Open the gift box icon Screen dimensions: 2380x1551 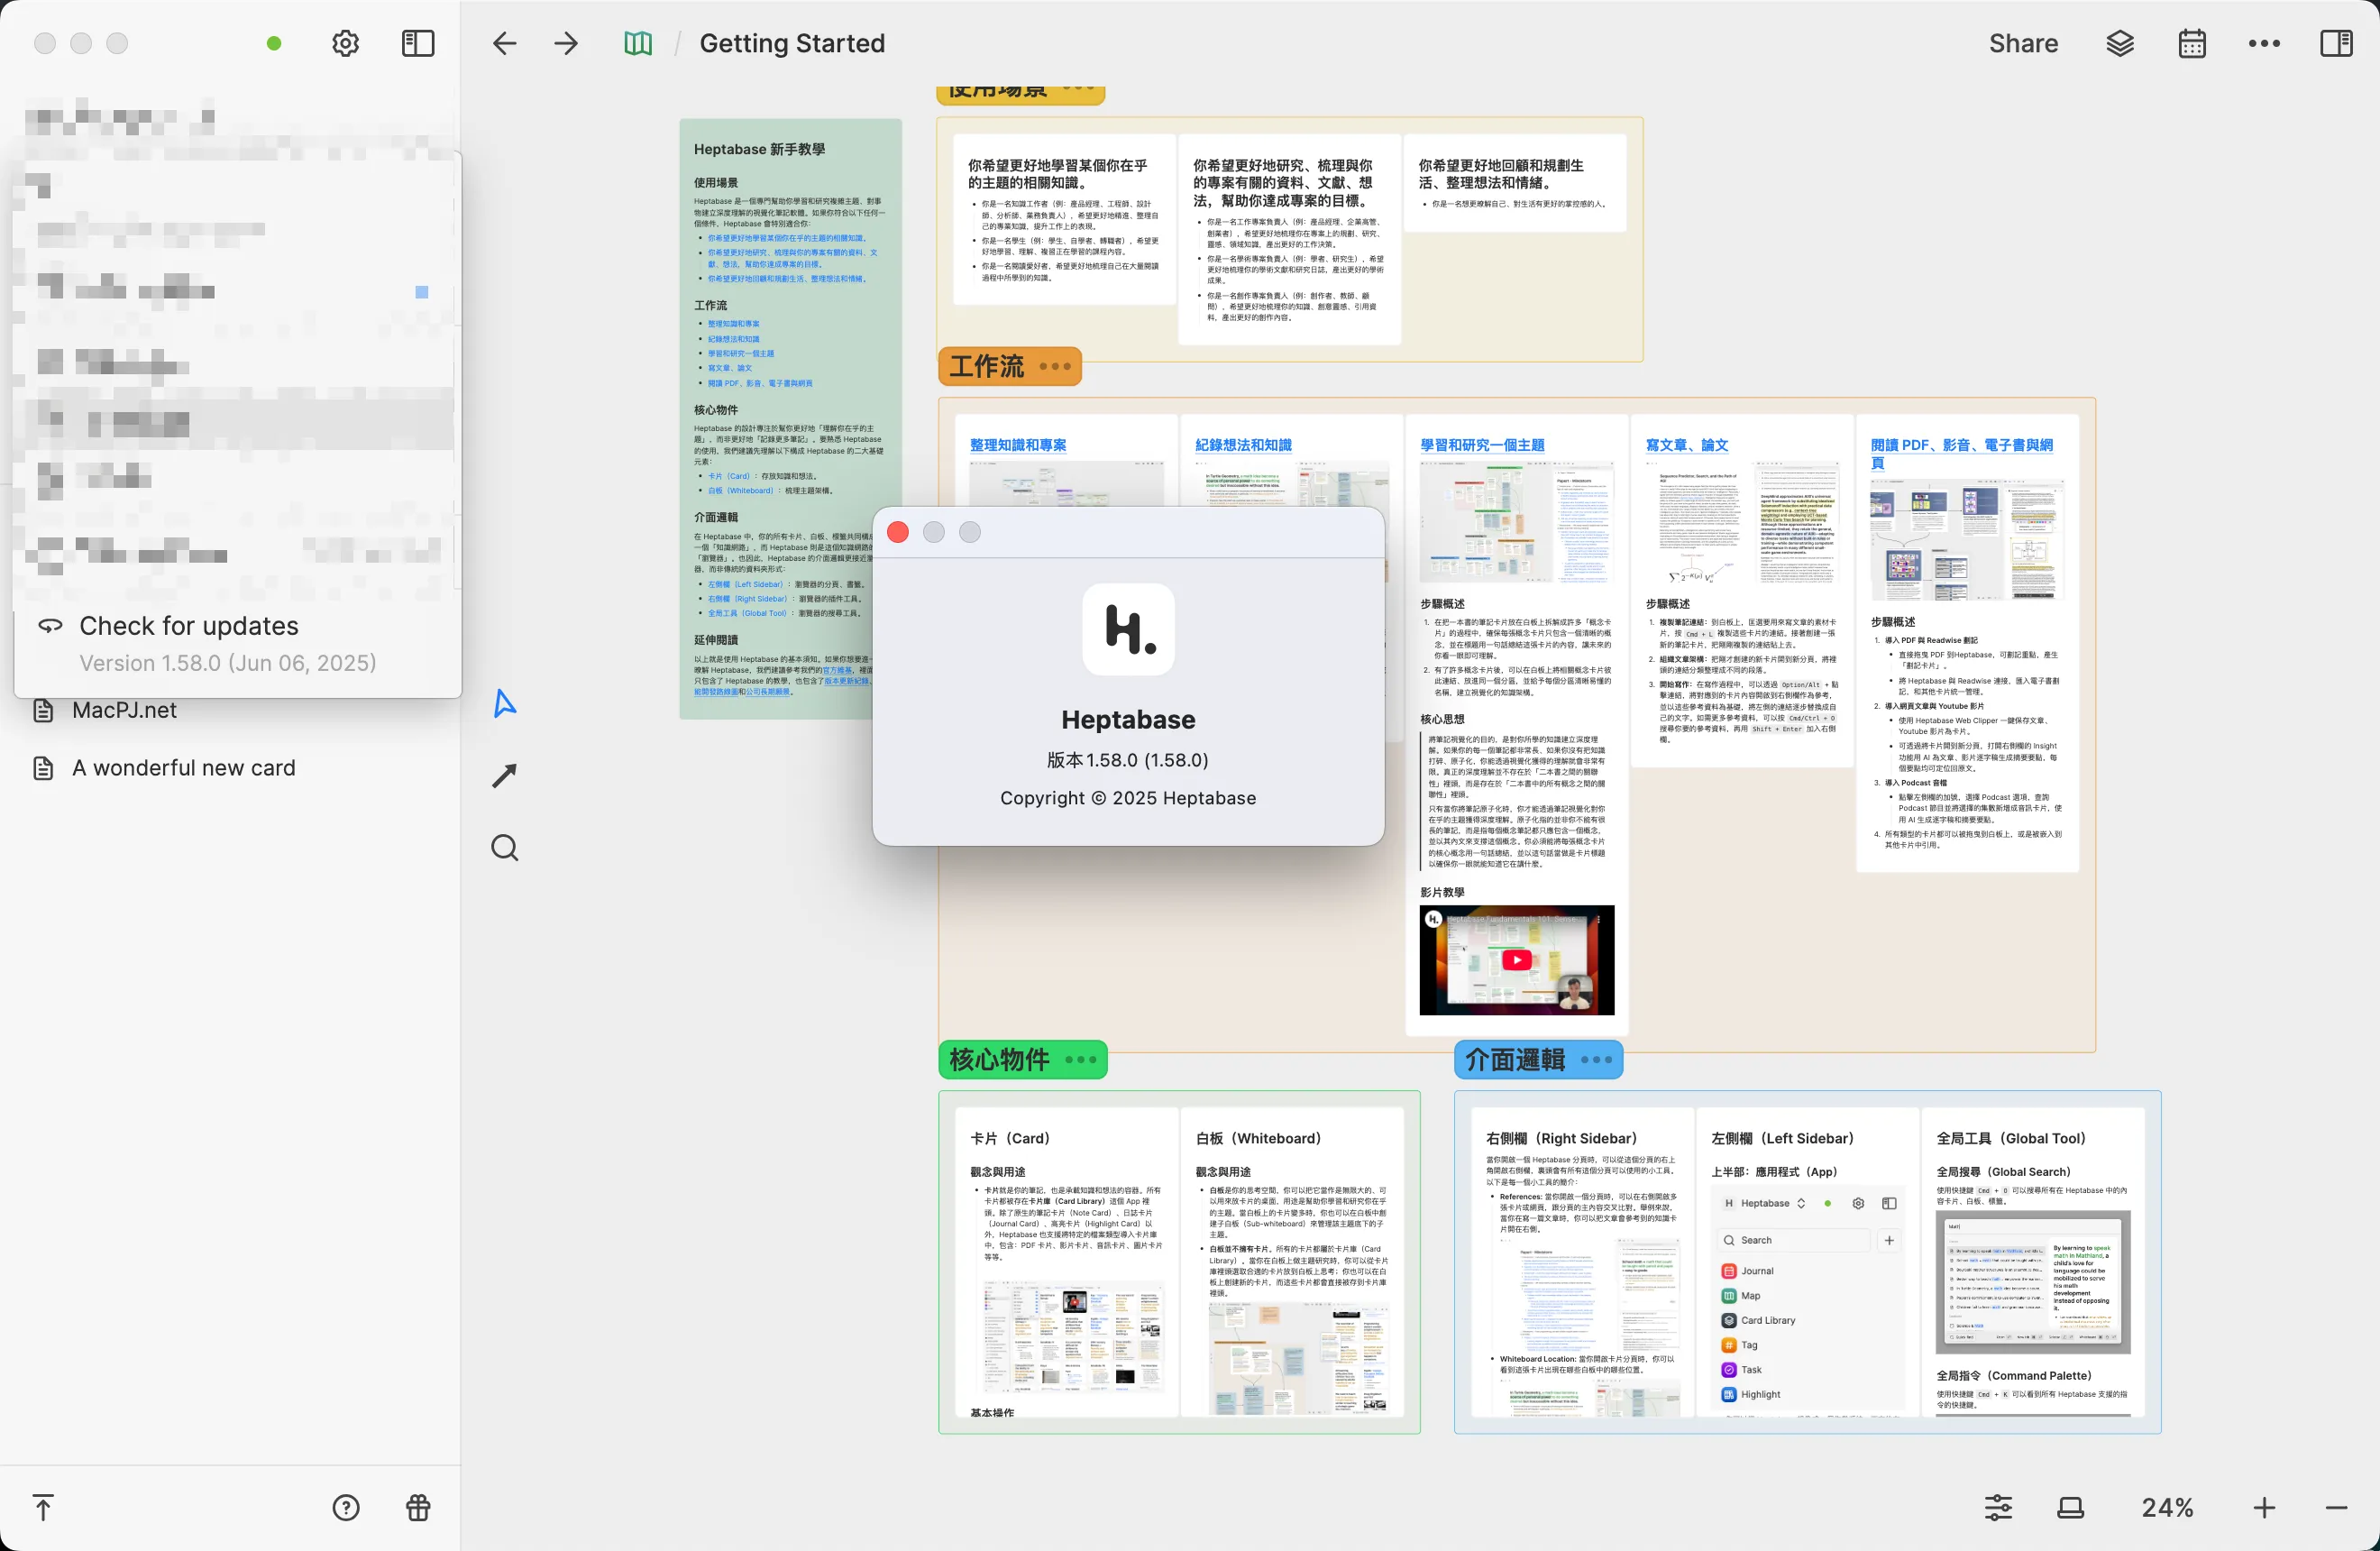418,1507
